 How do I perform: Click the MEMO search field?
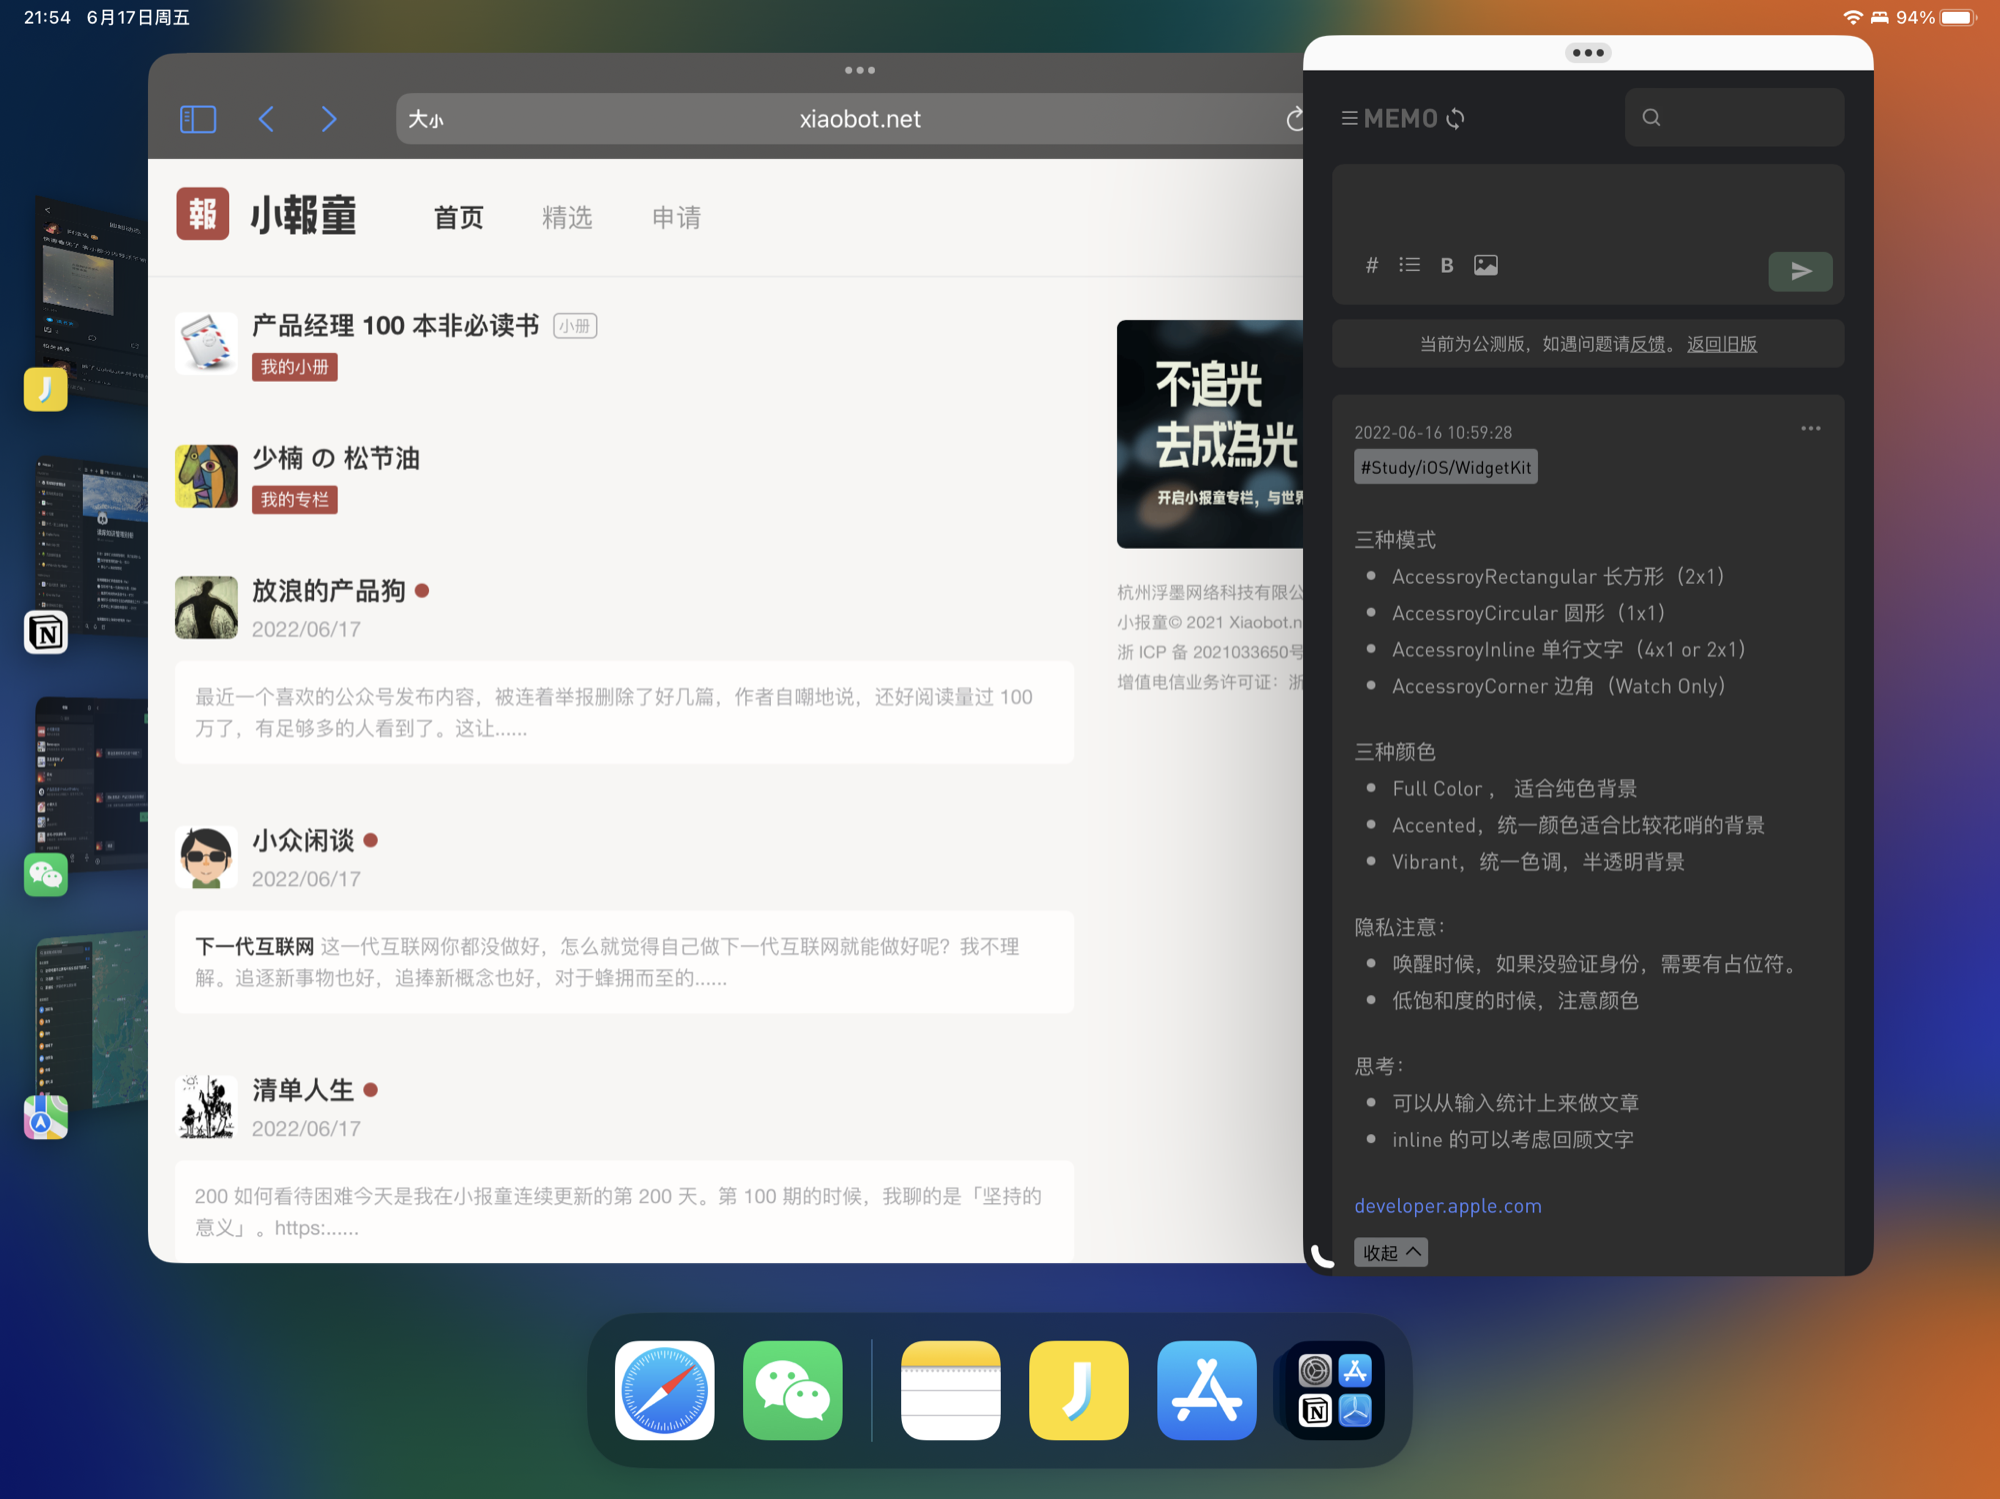point(1735,118)
